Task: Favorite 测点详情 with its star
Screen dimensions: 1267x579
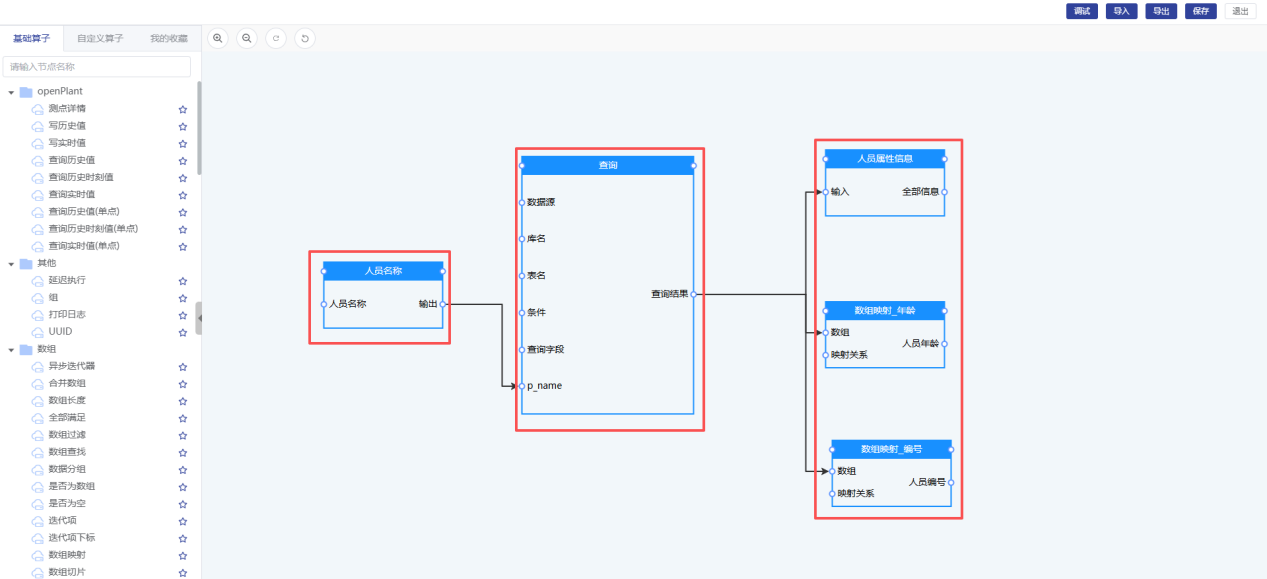Action: [183, 109]
